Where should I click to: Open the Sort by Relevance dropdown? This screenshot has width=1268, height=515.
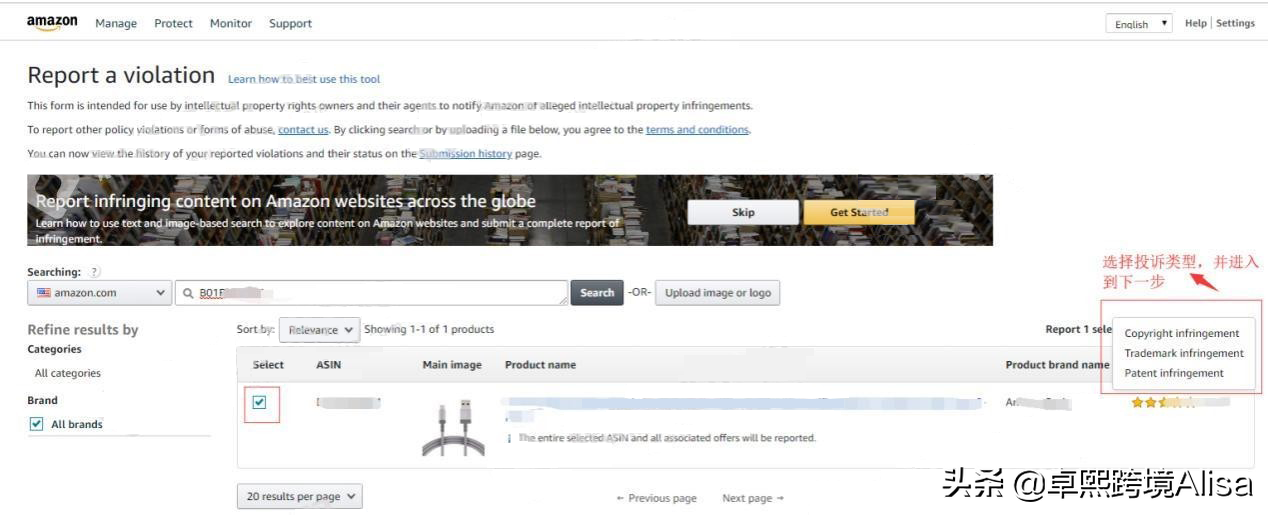(x=319, y=329)
